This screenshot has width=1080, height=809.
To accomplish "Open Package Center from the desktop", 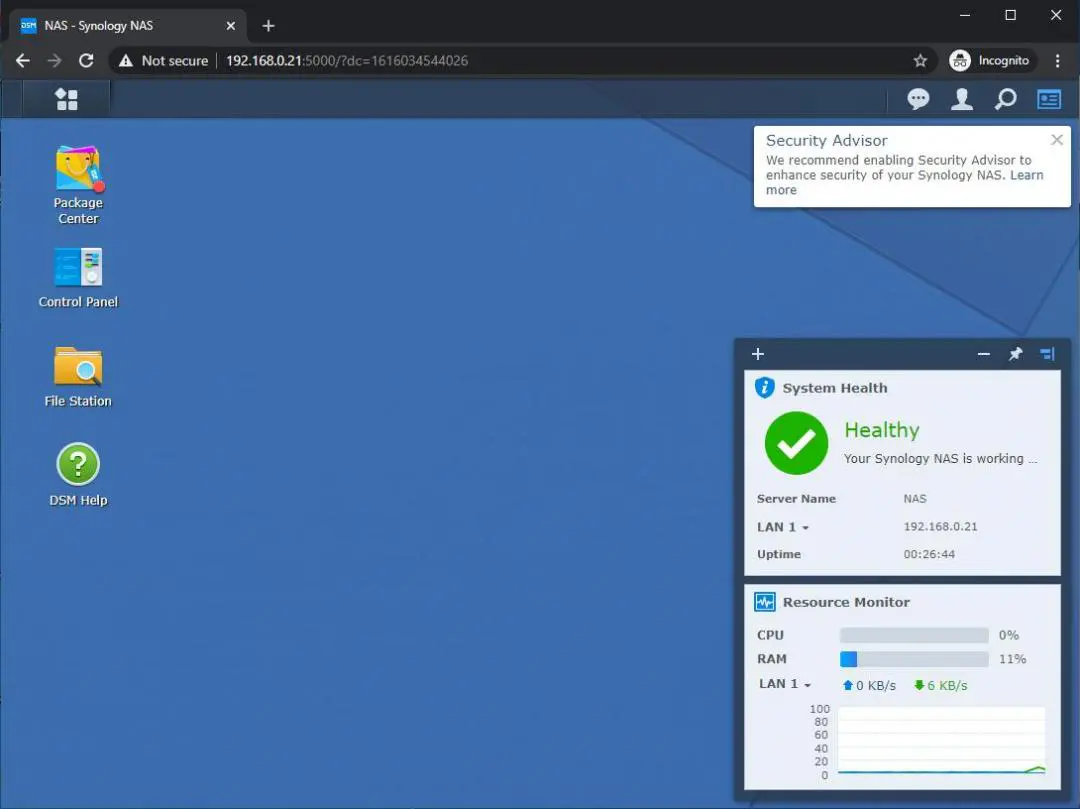I will 78,185.
